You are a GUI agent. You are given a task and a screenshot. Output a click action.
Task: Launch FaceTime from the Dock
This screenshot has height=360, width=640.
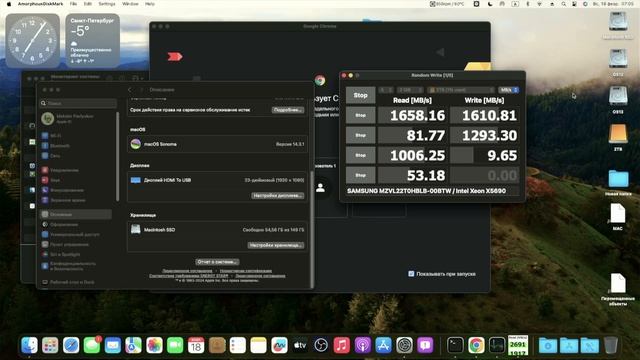click(175, 345)
